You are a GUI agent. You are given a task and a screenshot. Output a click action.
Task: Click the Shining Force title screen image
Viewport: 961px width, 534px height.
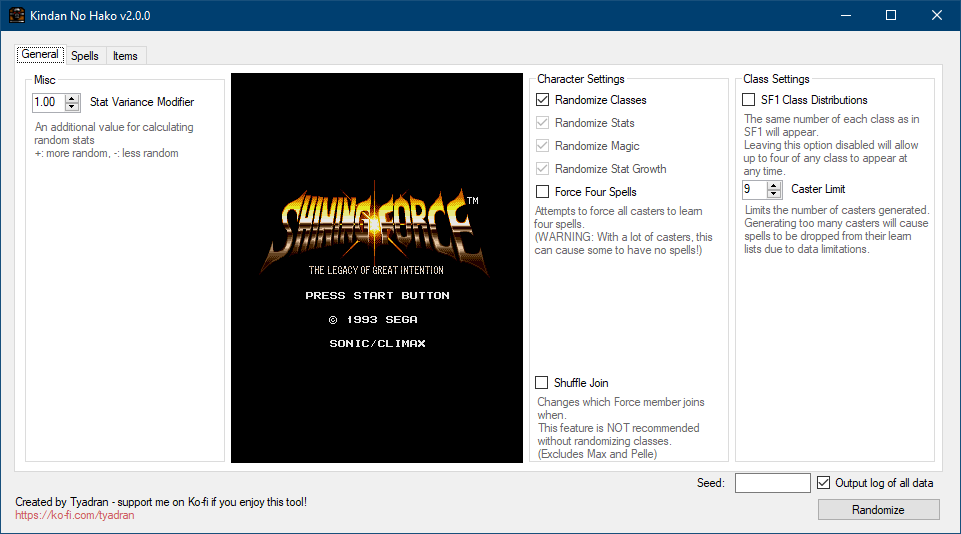point(376,268)
